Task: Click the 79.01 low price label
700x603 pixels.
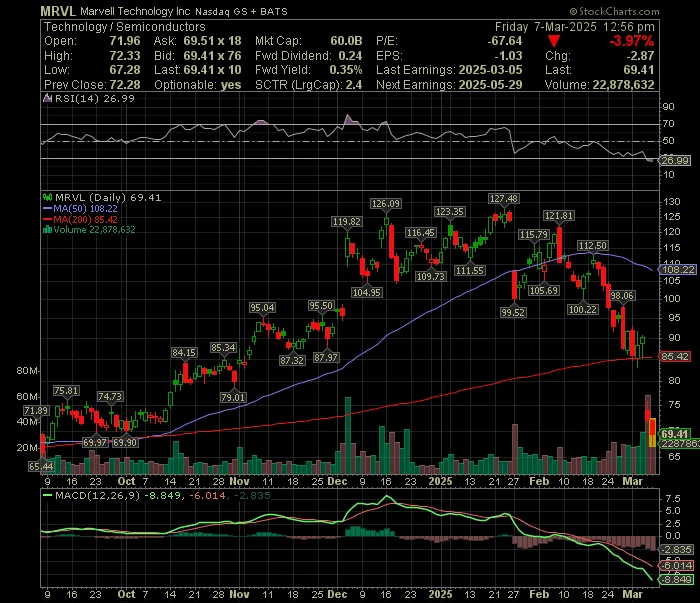Action: [x=233, y=397]
